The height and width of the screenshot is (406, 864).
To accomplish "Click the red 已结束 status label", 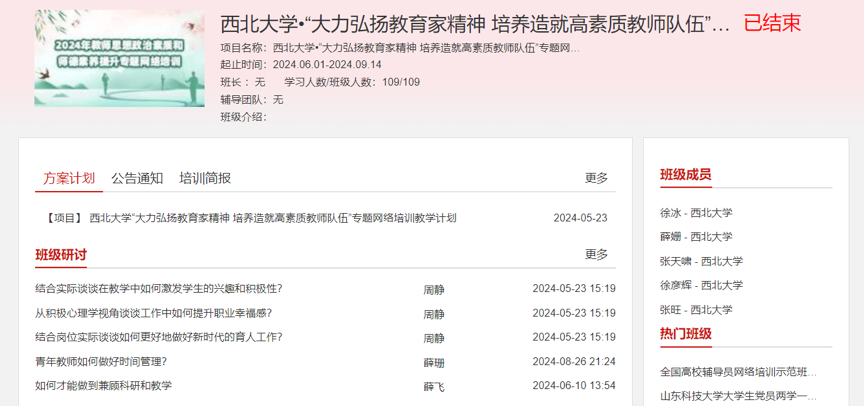I will 772,23.
